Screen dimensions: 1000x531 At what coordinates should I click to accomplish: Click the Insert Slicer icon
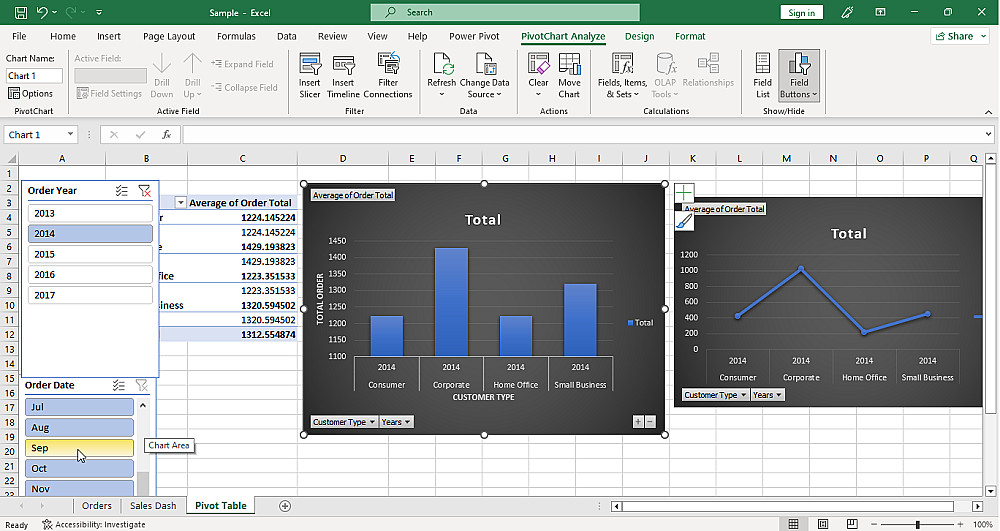309,75
